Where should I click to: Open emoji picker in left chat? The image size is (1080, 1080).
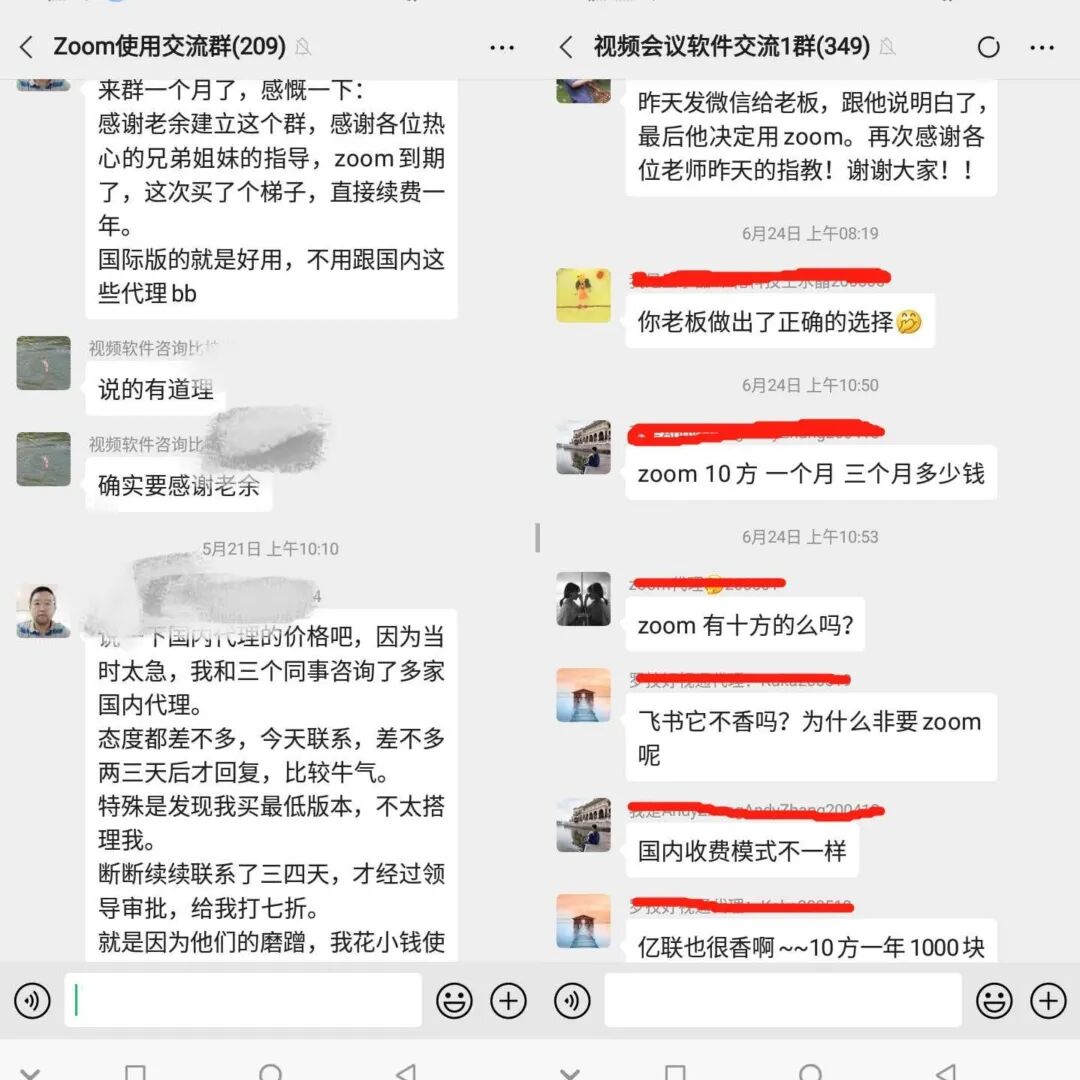pyautogui.click(x=455, y=1000)
